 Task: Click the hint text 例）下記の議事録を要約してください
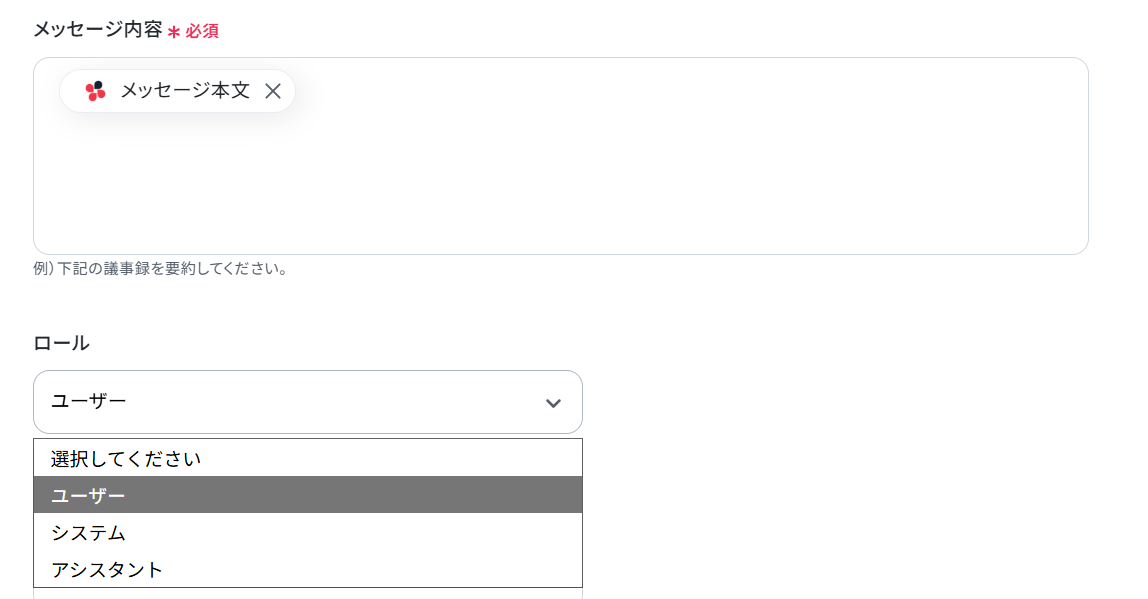(160, 269)
